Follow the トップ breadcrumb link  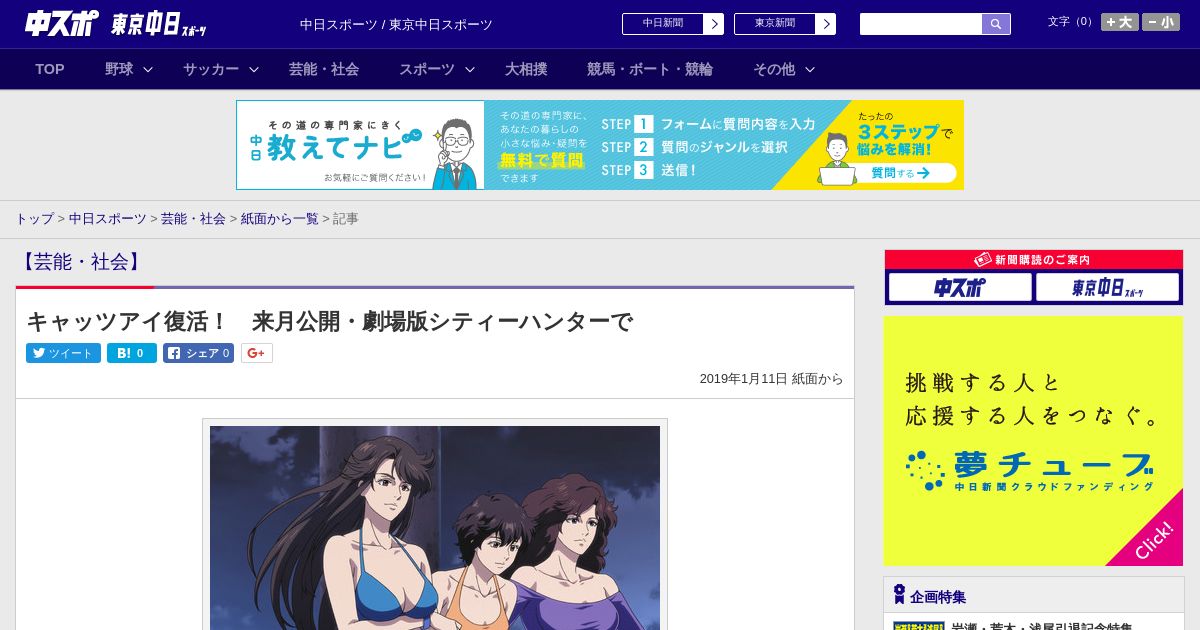click(x=34, y=218)
